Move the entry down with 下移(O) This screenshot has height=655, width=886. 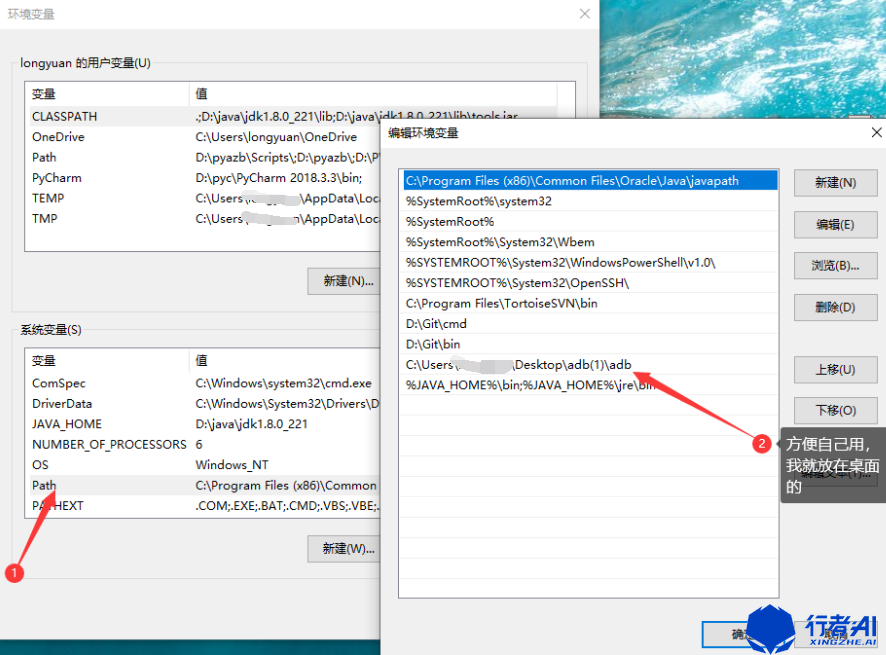click(x=835, y=410)
